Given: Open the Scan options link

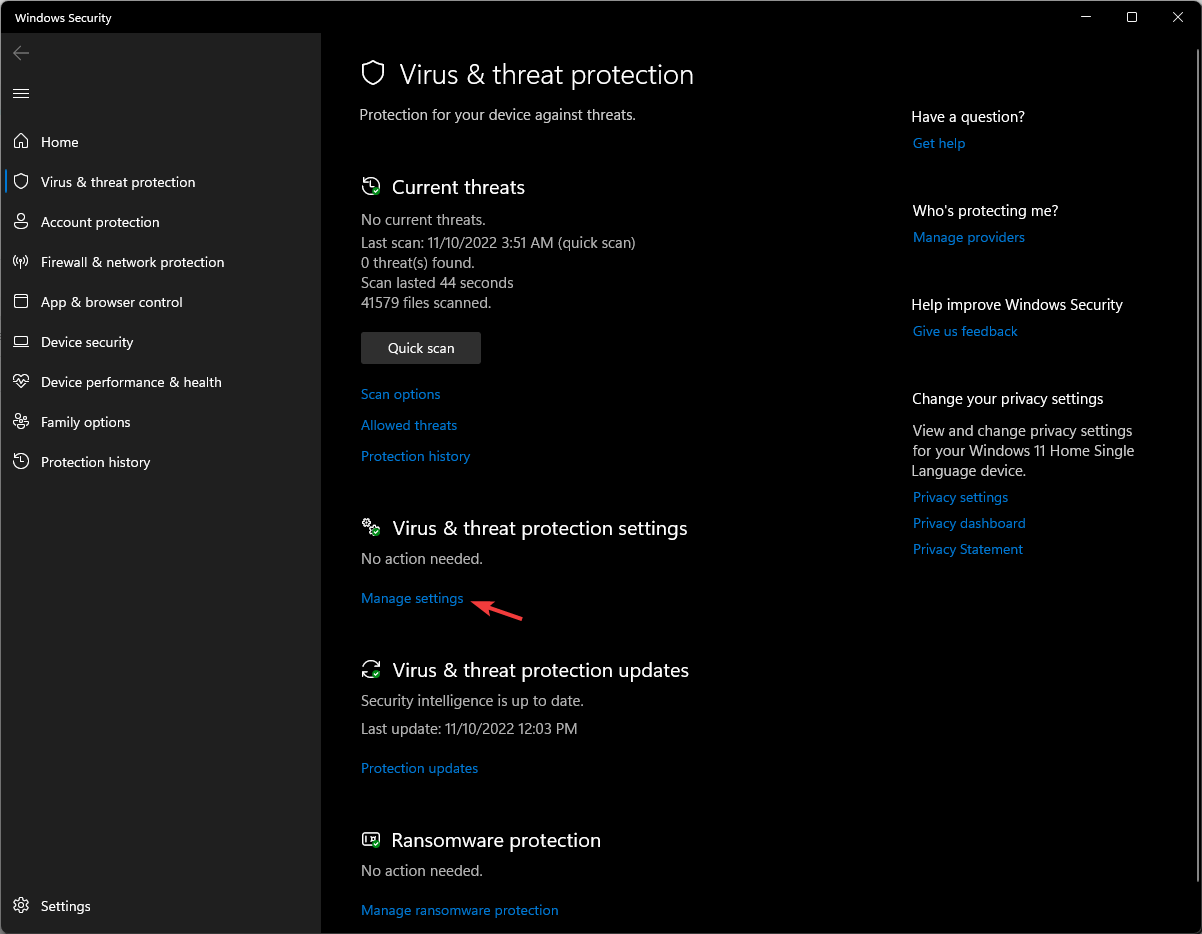Looking at the screenshot, I should [x=400, y=394].
